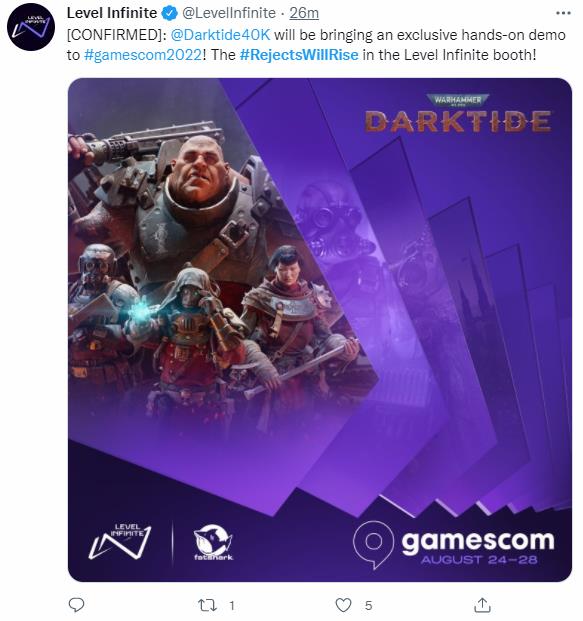The height and width of the screenshot is (621, 583).
Task: Click the Darktide logo in image
Action: 457,114
